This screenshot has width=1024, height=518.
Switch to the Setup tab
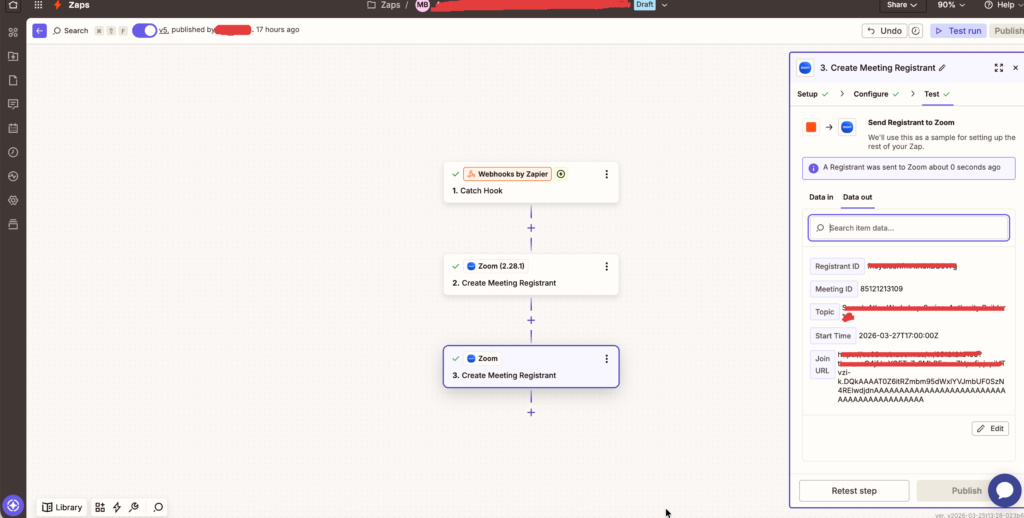[812, 94]
